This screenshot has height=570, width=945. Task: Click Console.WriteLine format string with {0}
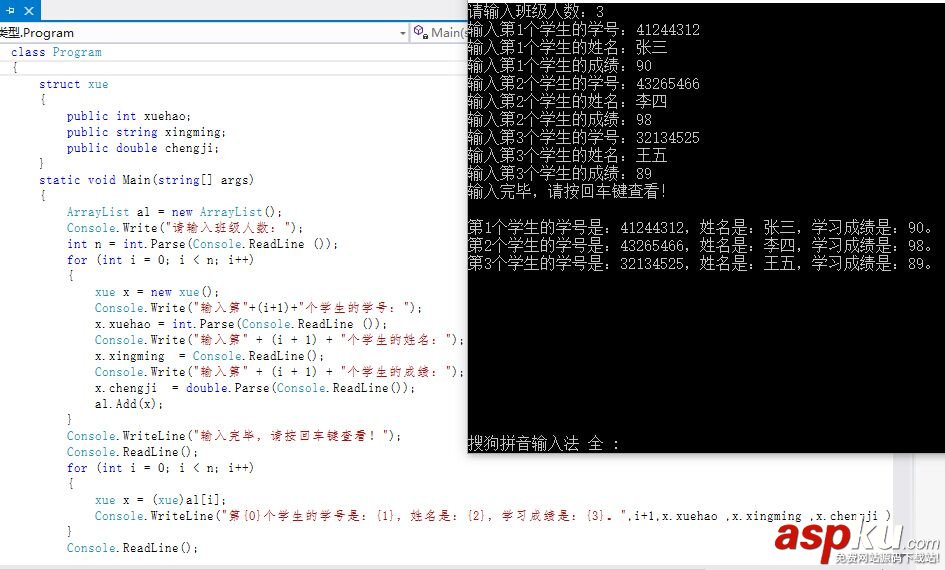[x=493, y=516]
